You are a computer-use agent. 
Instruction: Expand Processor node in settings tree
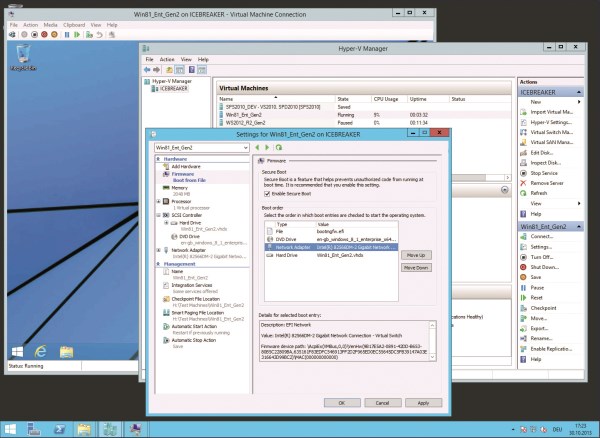tap(158, 201)
